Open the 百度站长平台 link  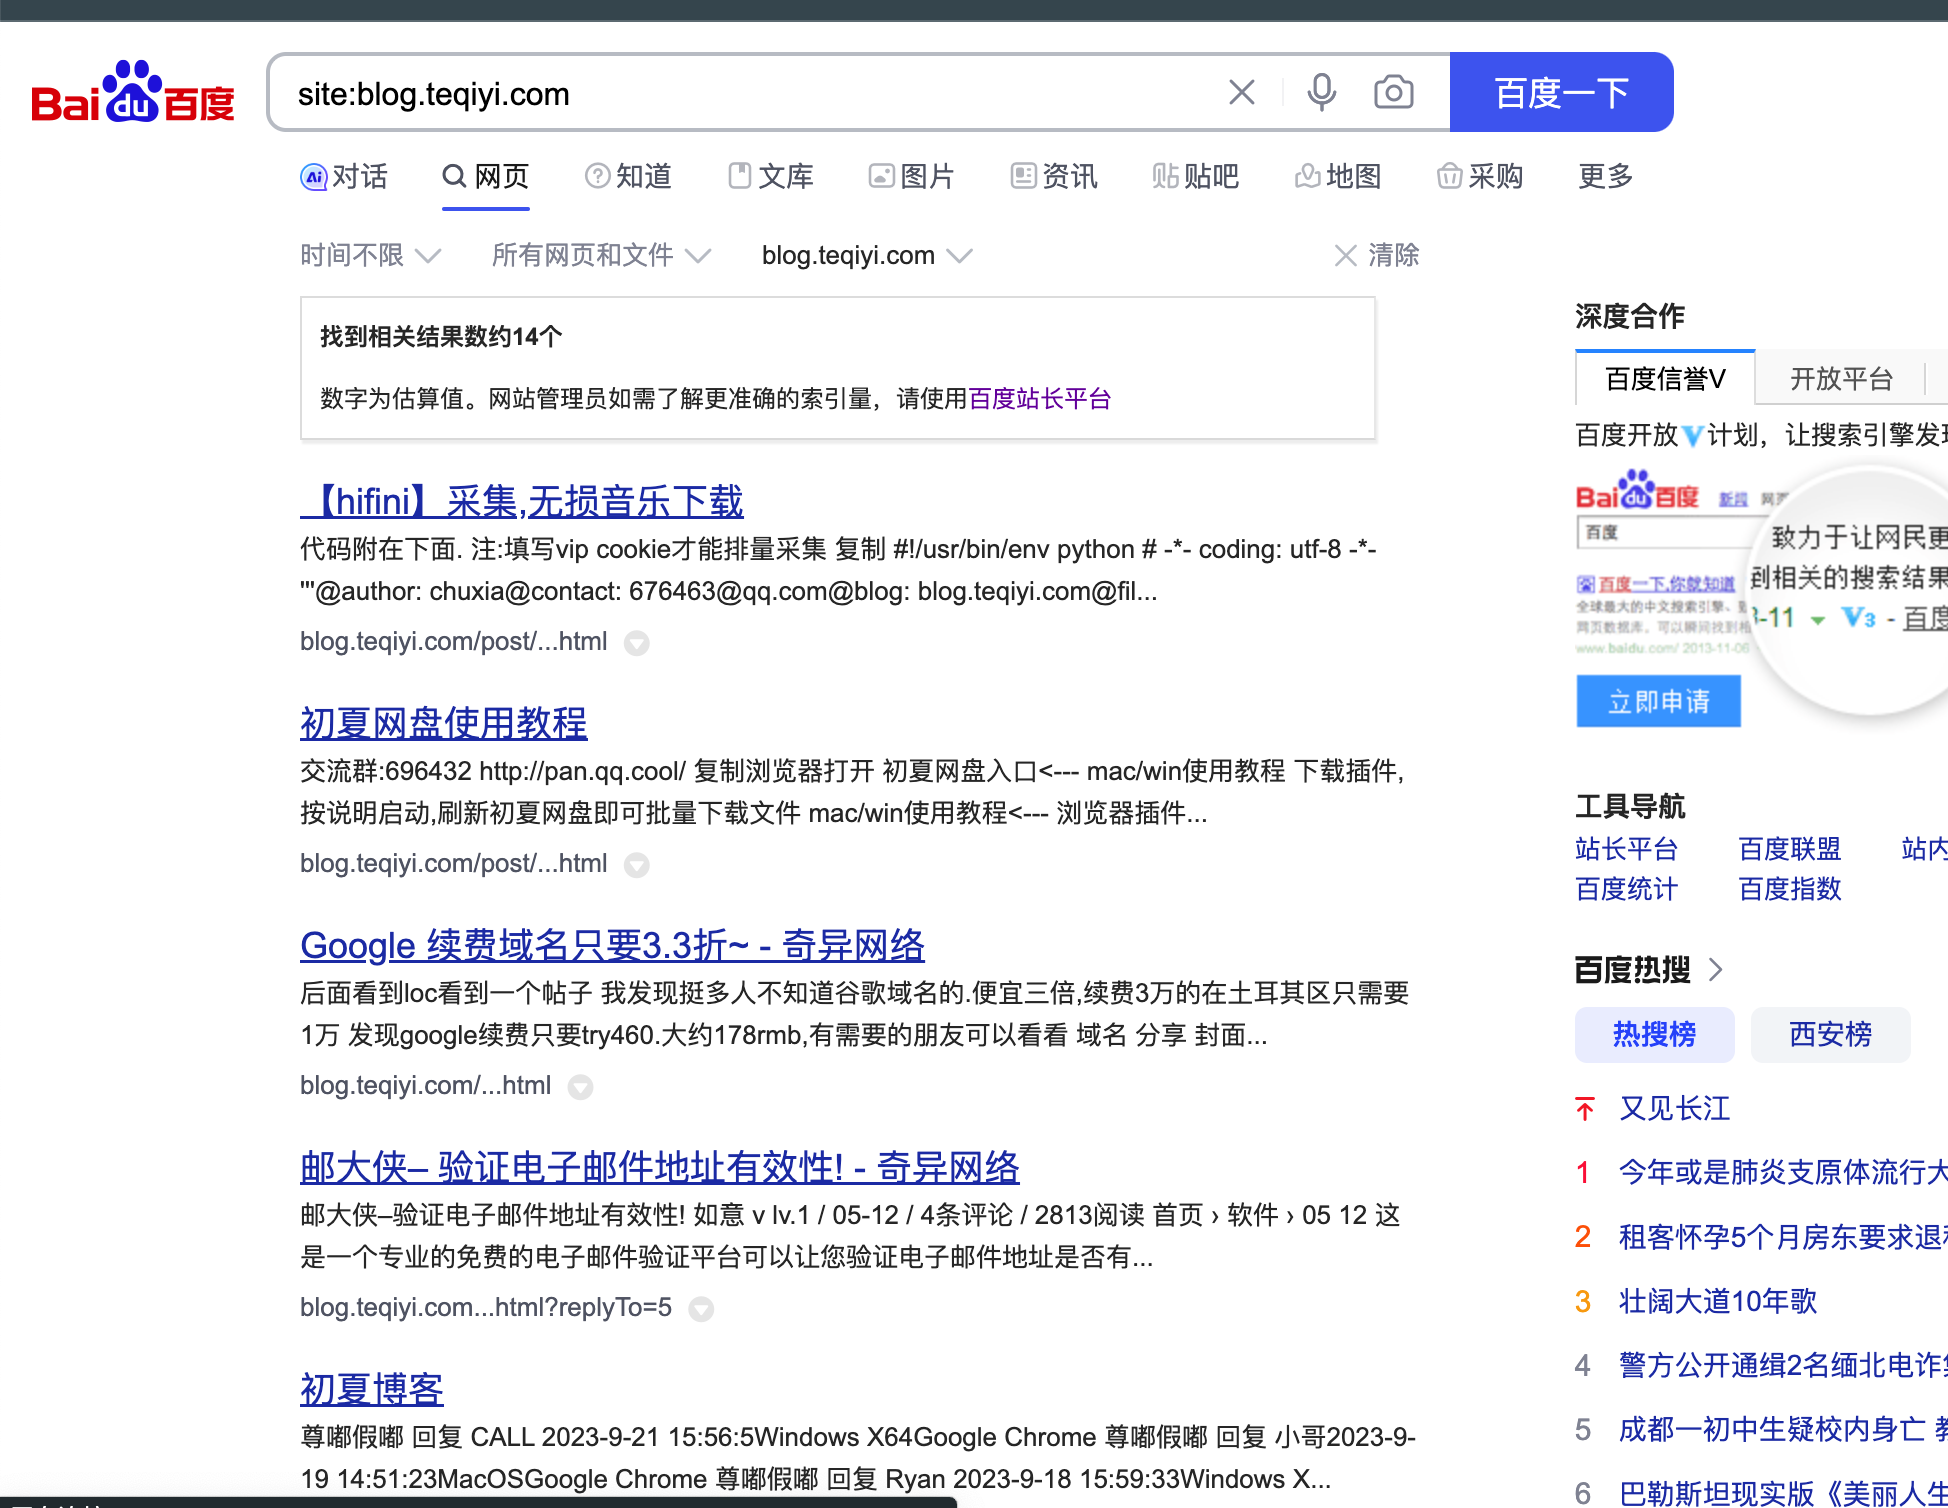pos(1040,398)
